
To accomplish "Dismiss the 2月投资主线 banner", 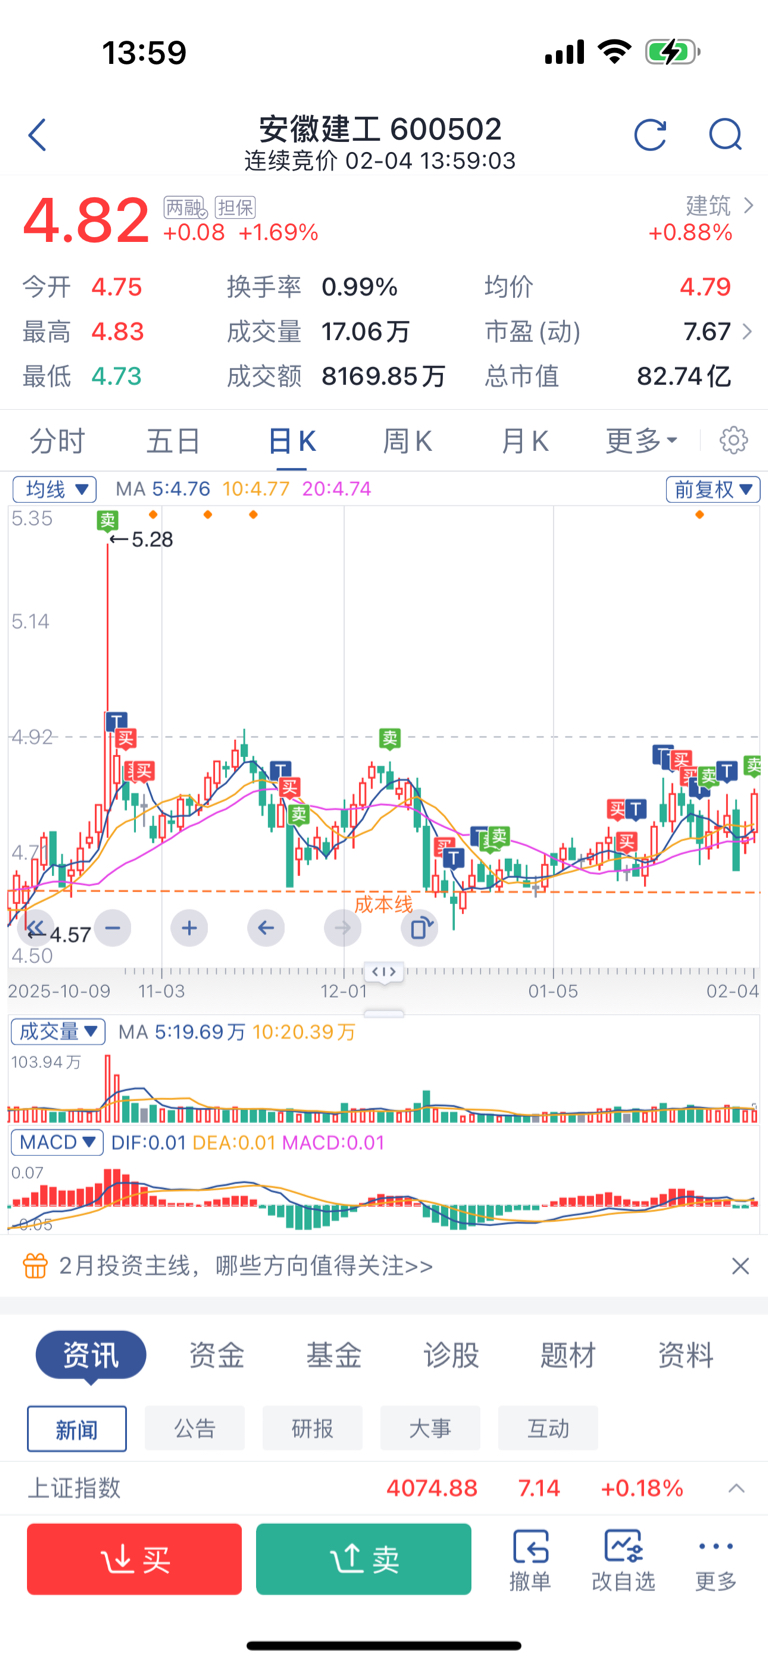I will [x=740, y=1266].
